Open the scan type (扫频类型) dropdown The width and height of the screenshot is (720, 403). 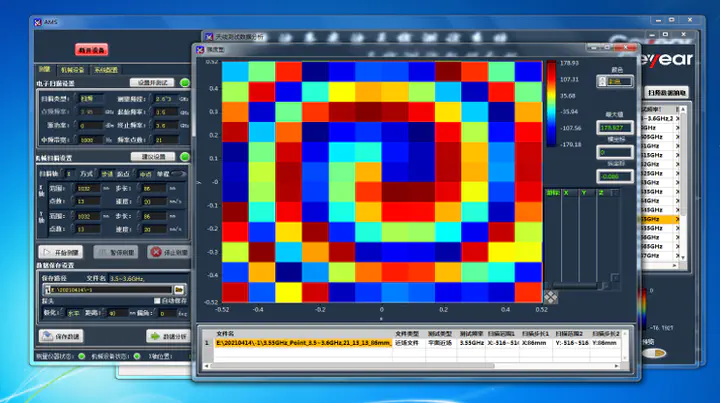click(89, 98)
